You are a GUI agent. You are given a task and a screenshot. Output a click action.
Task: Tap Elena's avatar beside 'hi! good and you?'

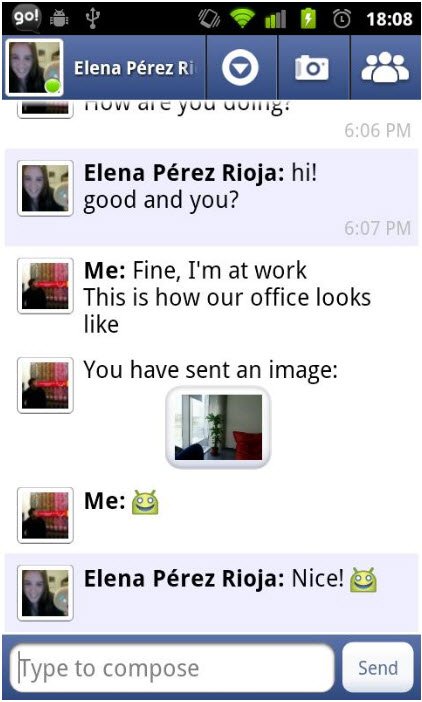point(45,188)
